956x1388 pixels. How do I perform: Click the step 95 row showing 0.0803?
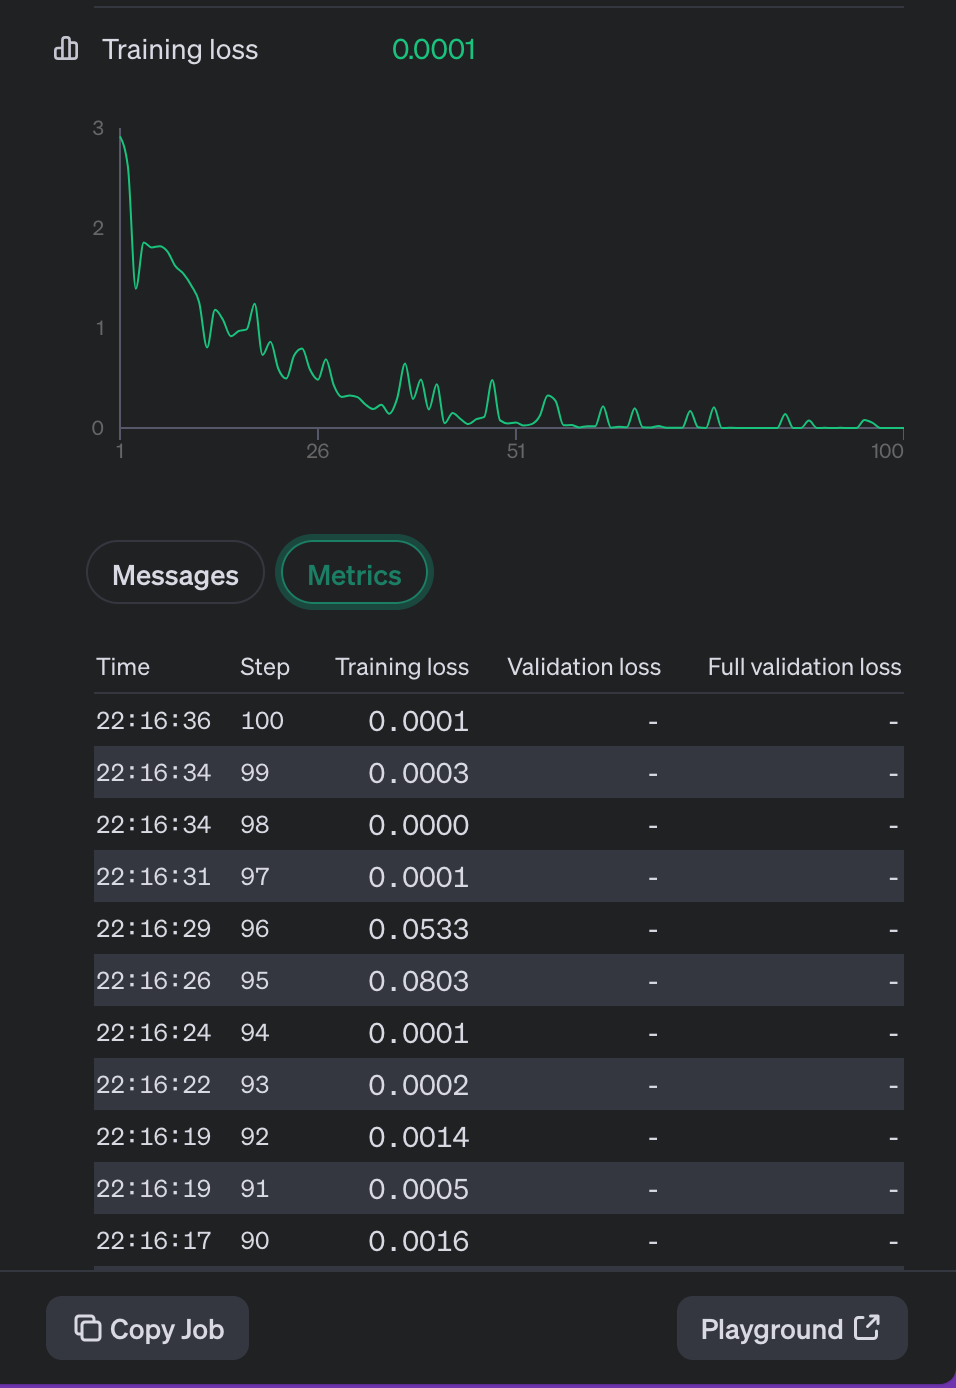[498, 981]
